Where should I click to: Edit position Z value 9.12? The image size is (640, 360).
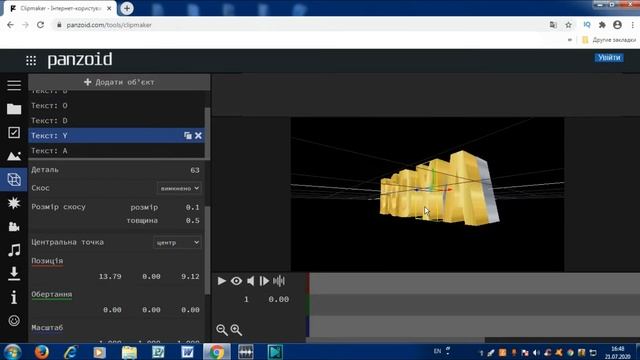tap(190, 277)
